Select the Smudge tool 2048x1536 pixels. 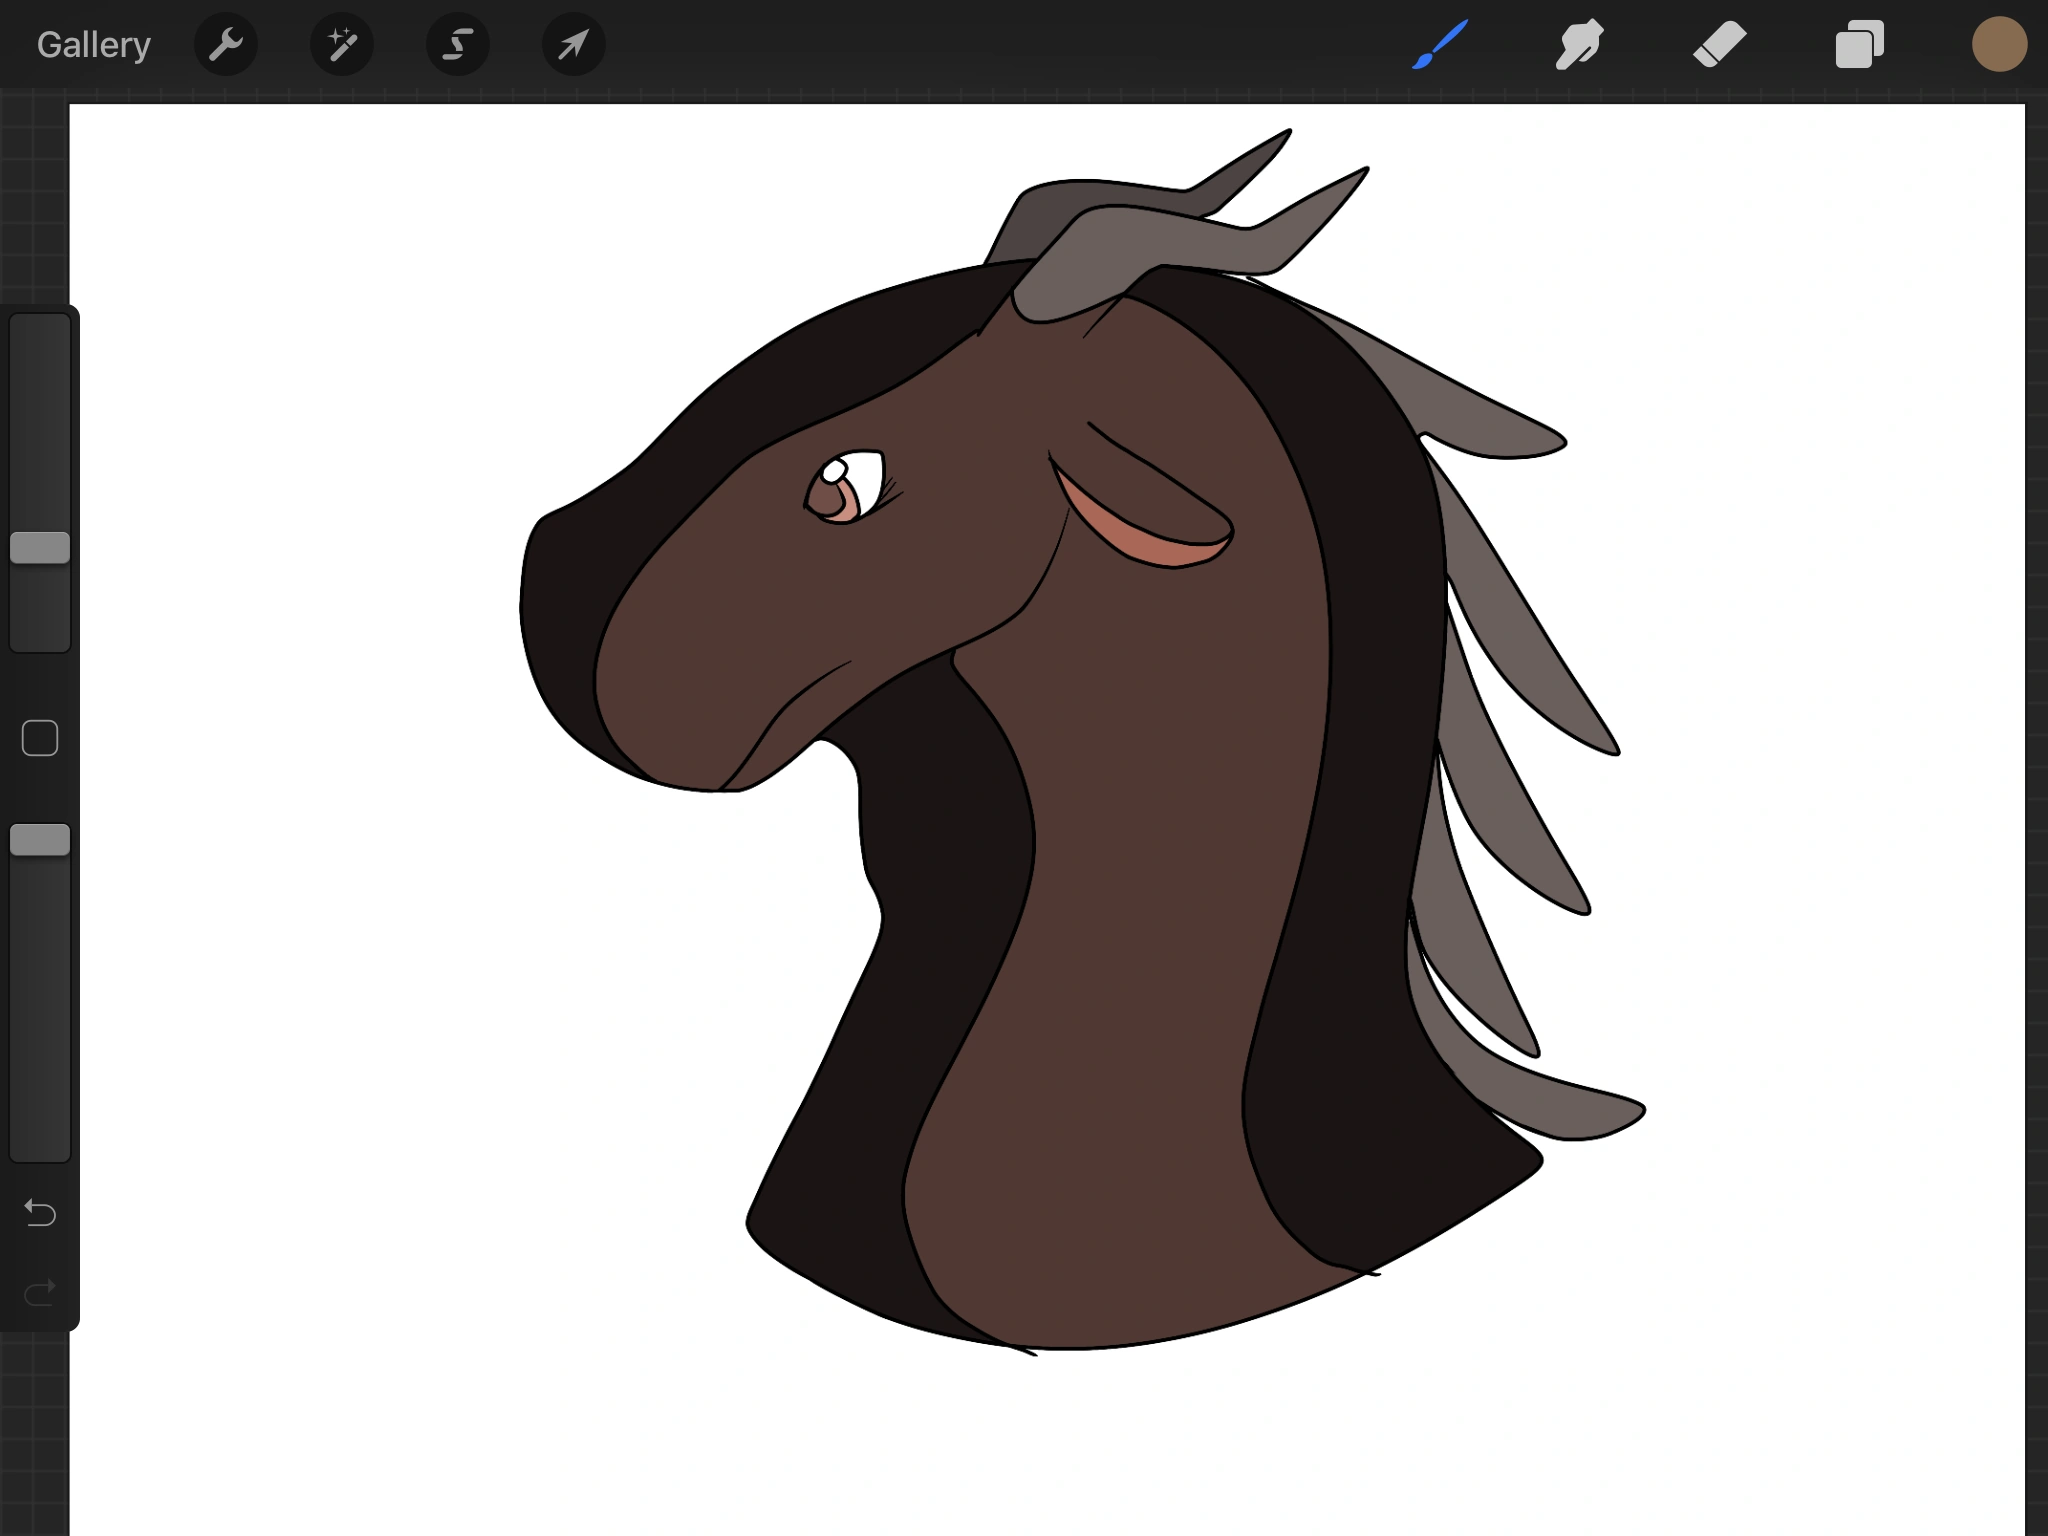click(x=1580, y=45)
